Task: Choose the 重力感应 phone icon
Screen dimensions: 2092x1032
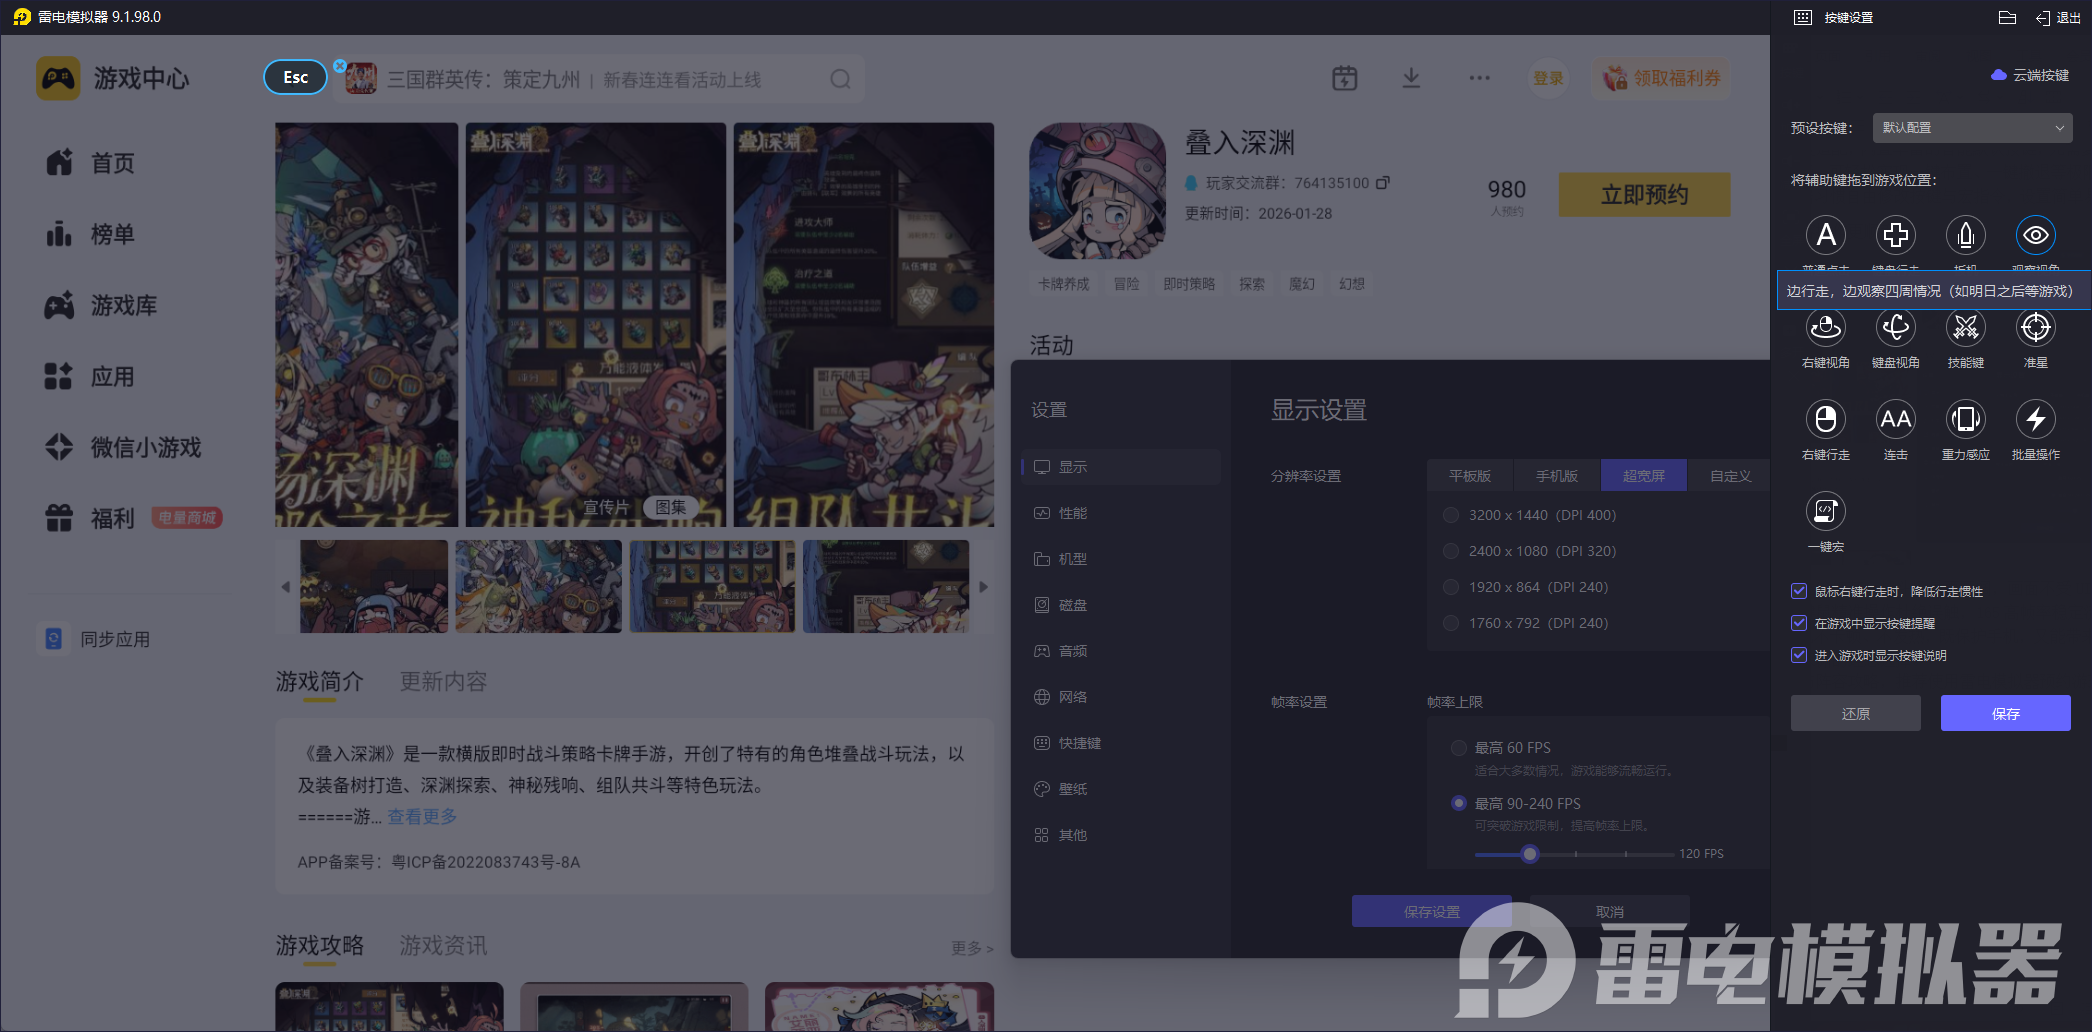Action: coord(1966,419)
